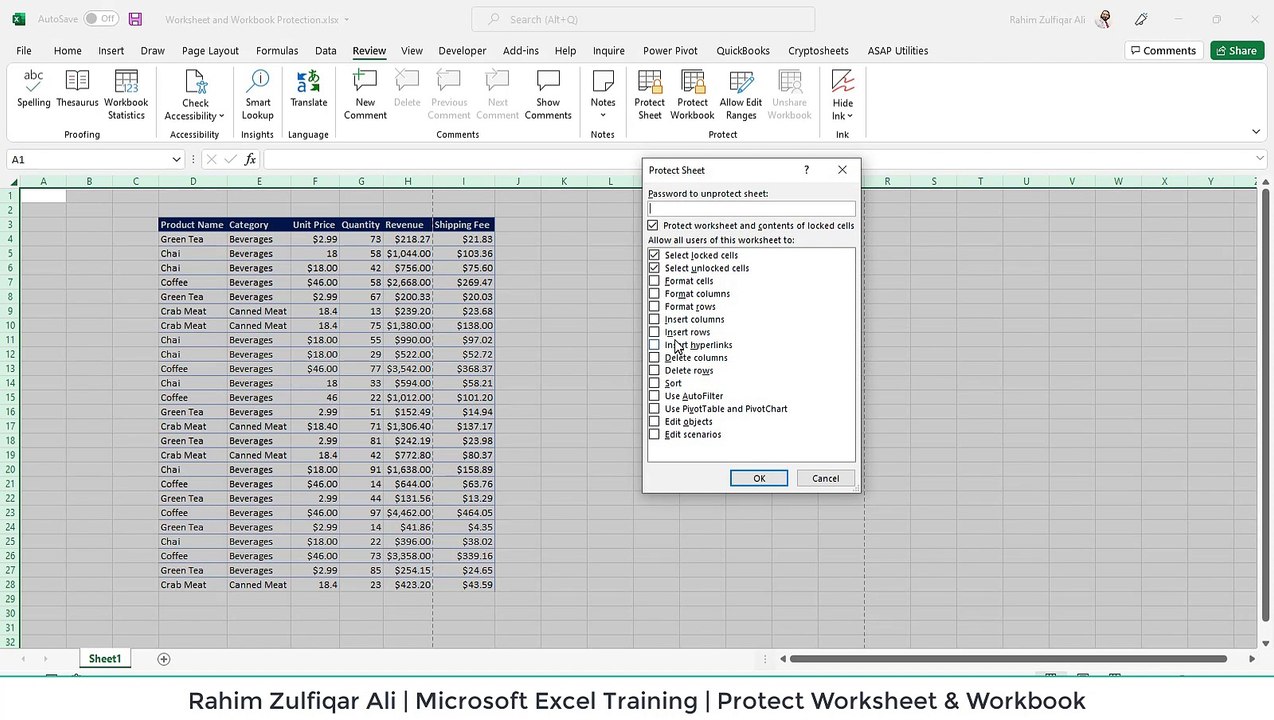Viewport: 1274px width, 720px height.
Task: Check the Insert rows option
Action: point(654,332)
